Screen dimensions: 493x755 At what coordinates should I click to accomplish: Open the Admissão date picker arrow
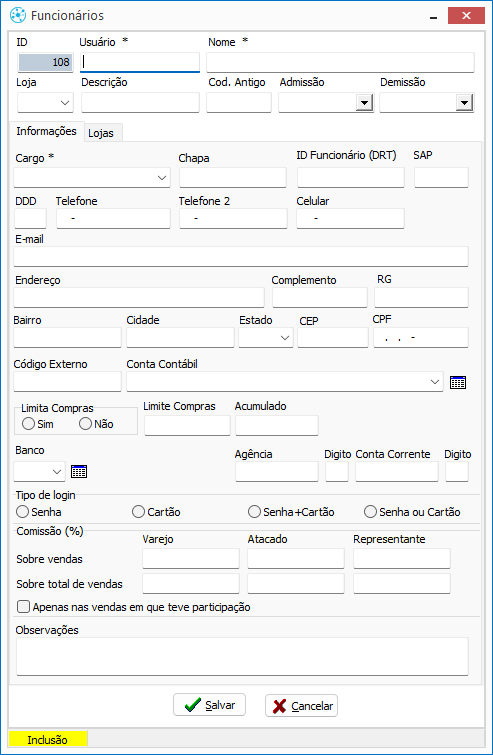pos(364,103)
